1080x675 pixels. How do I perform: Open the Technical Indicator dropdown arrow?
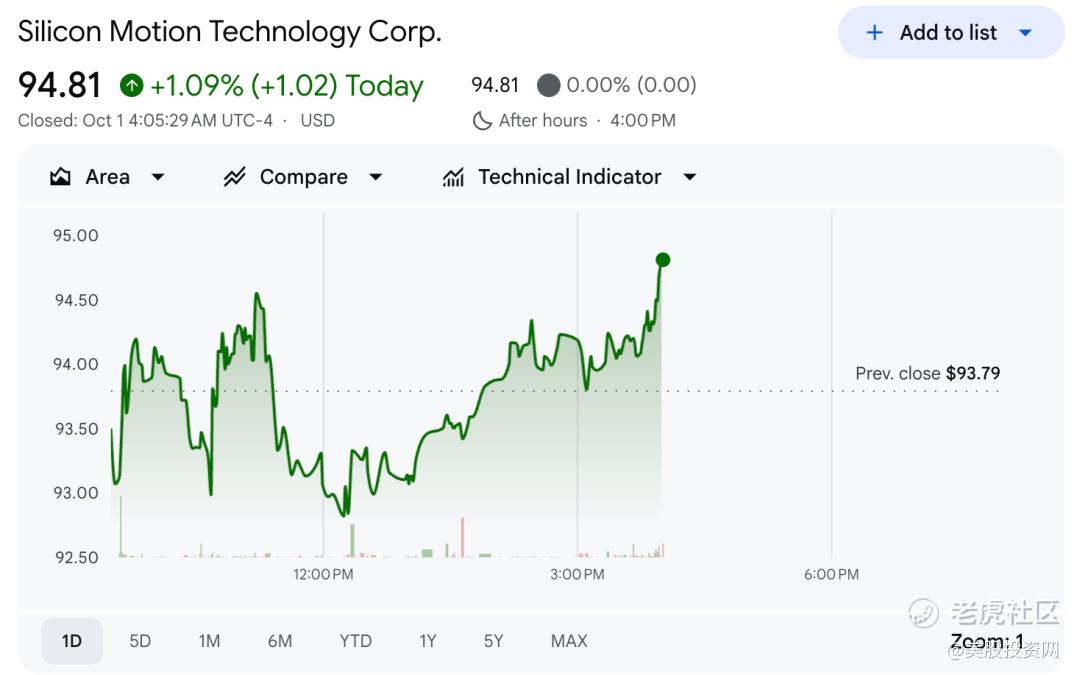[x=689, y=177]
